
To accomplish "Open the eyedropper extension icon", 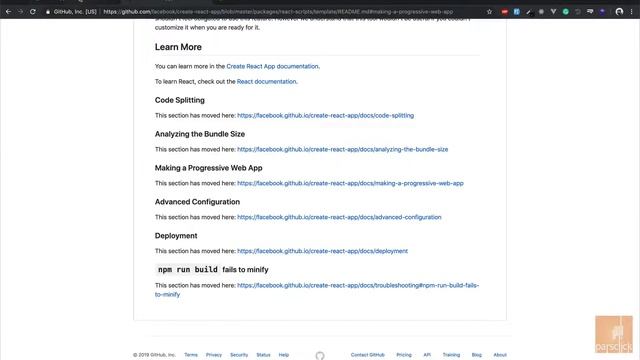I will pyautogui.click(x=529, y=12).
